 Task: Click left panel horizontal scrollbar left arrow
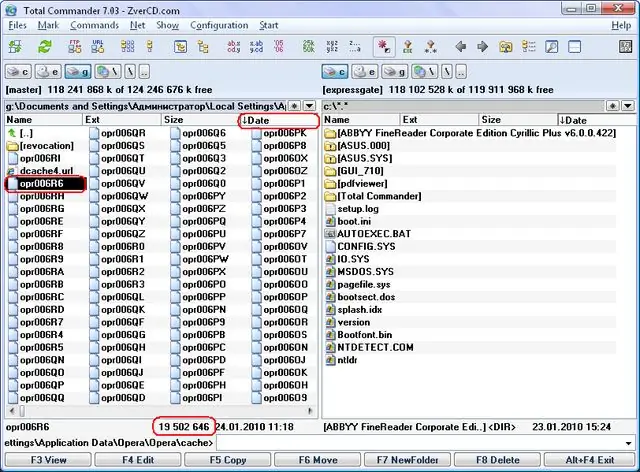point(11,411)
